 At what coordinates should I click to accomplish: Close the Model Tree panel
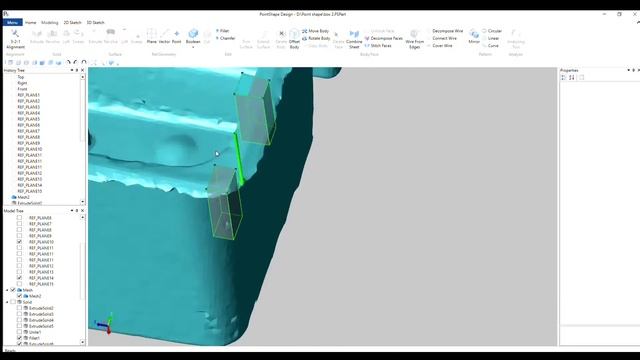(82, 211)
